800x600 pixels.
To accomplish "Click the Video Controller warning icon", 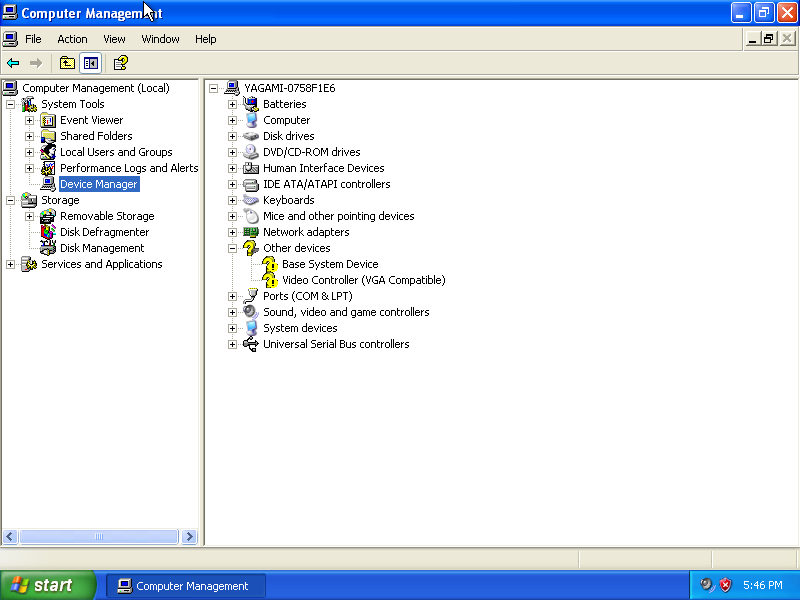I will (270, 280).
